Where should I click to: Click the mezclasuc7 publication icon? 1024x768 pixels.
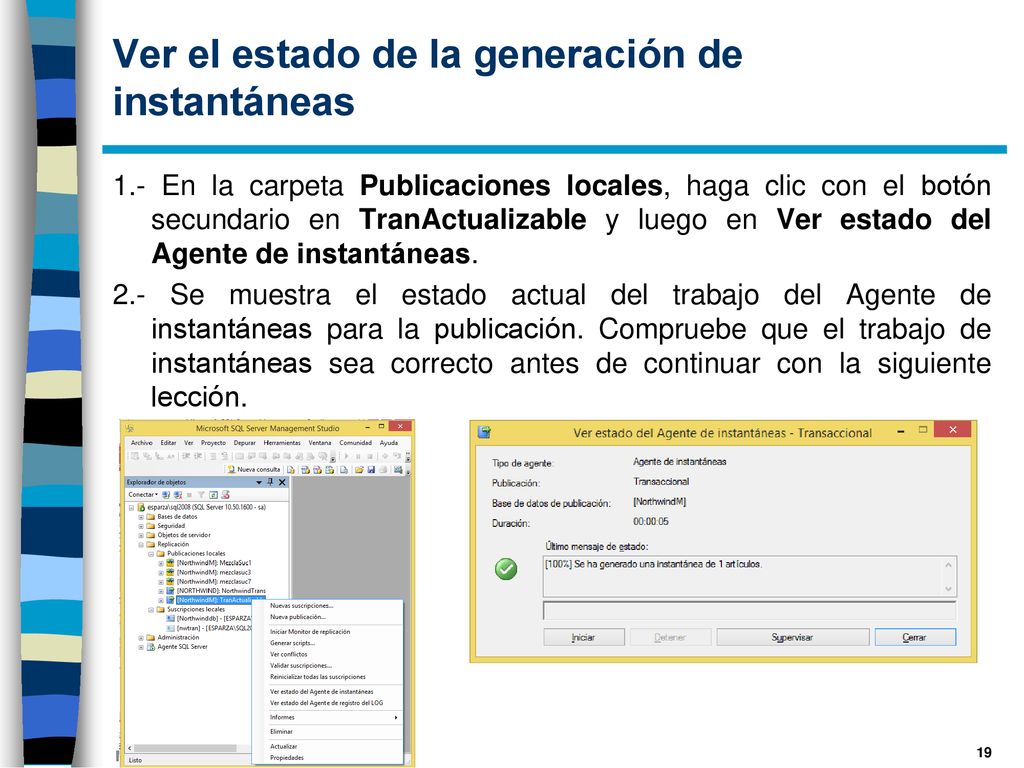170,581
